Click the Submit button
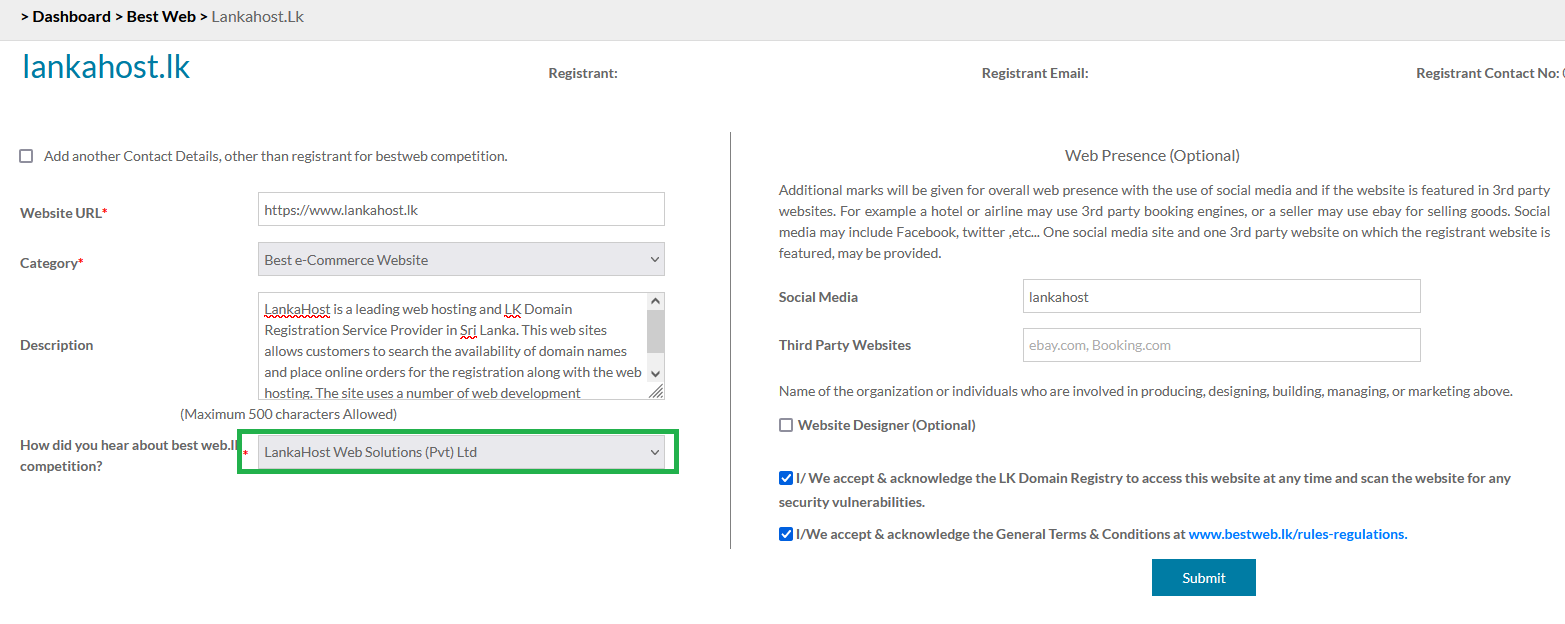 (1203, 577)
